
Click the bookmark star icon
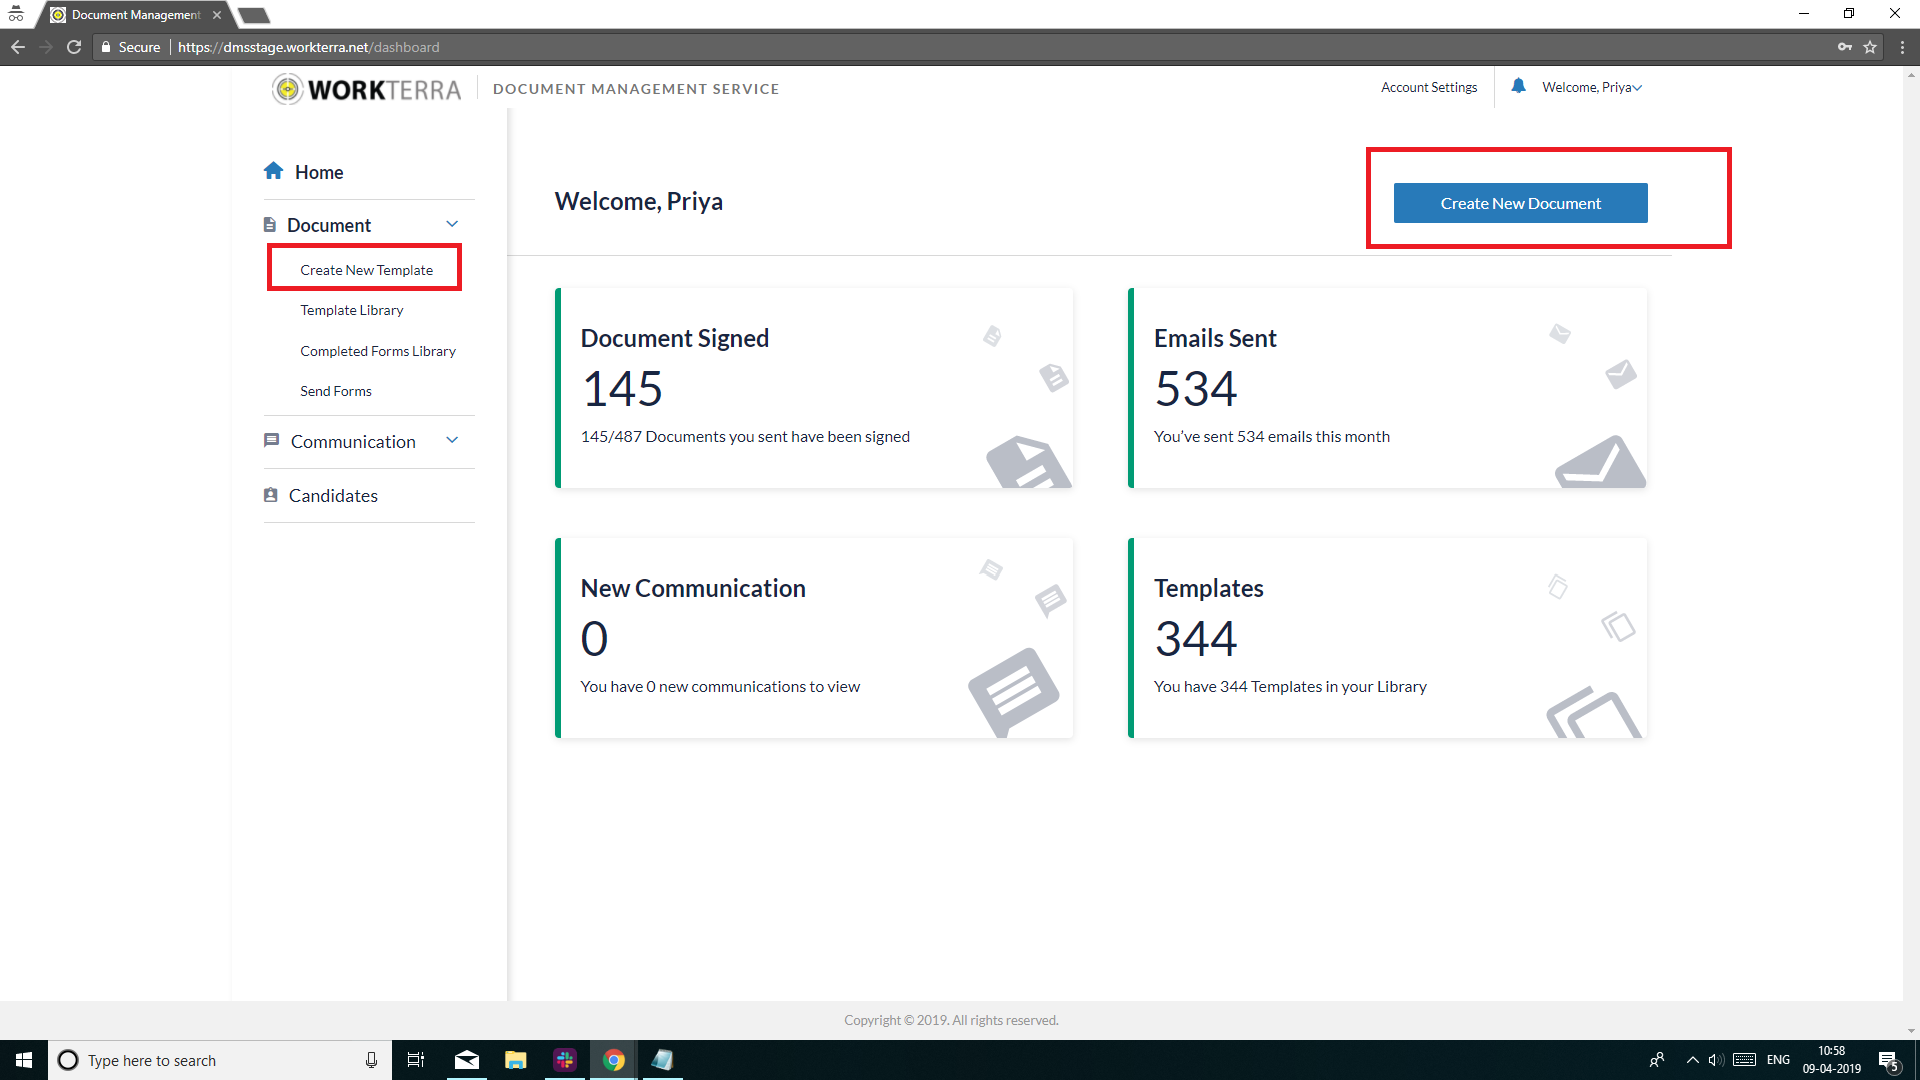click(1871, 47)
